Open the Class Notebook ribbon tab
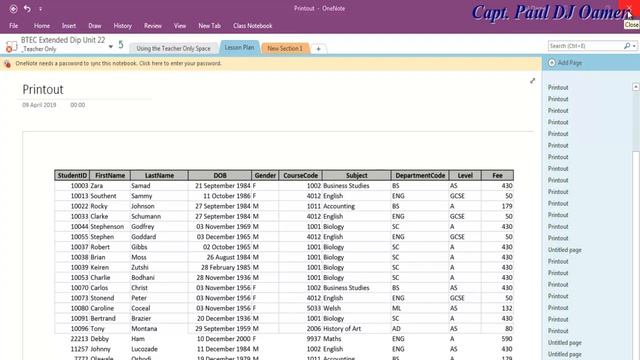This screenshot has width=640, height=360. [x=253, y=26]
